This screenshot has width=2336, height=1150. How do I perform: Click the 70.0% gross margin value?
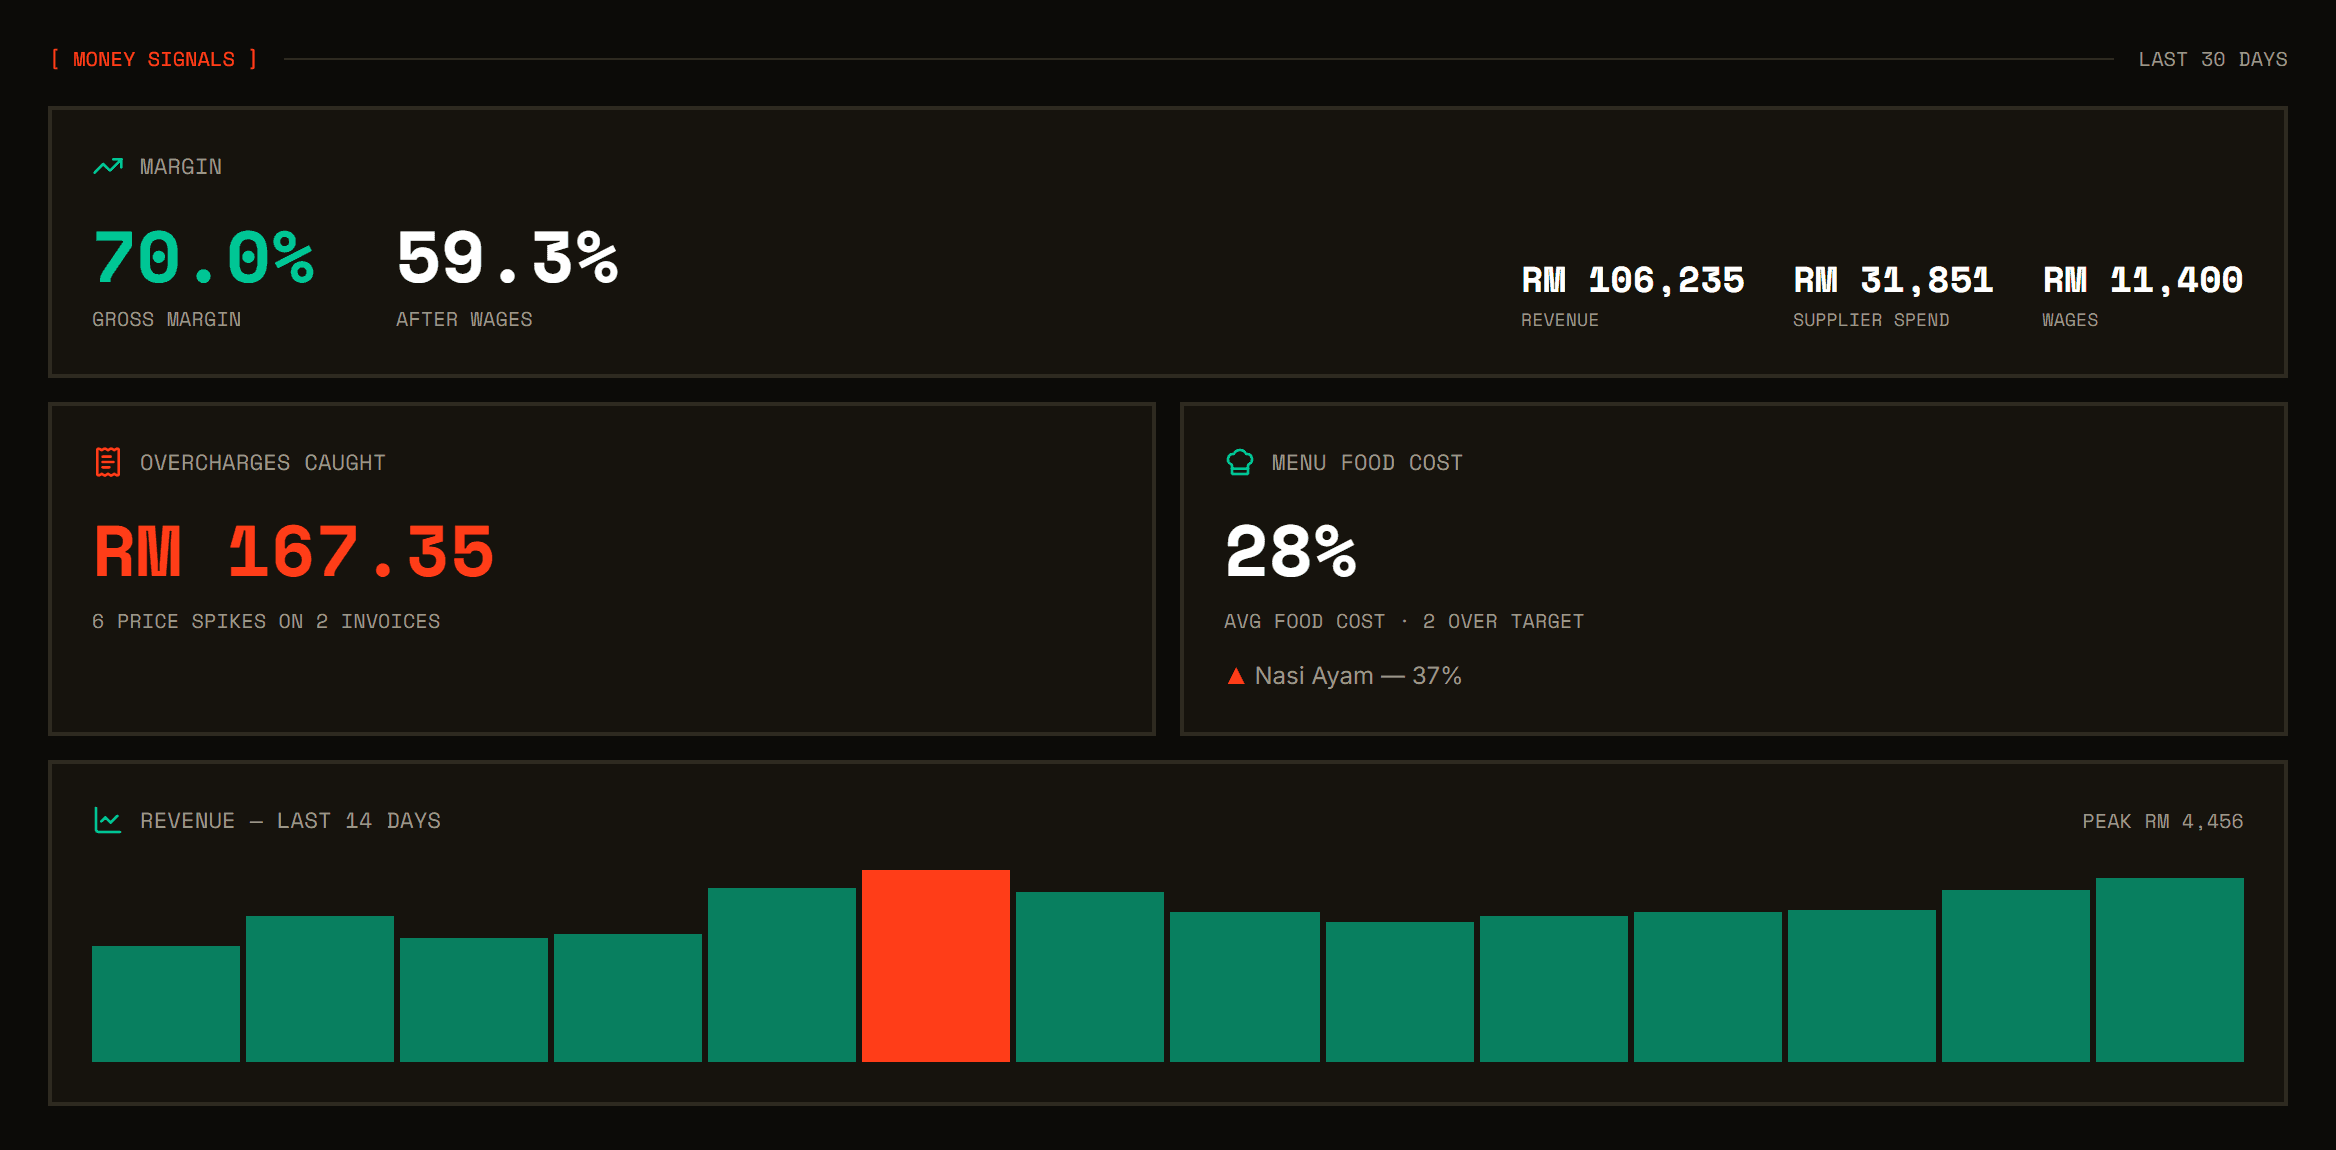point(204,258)
